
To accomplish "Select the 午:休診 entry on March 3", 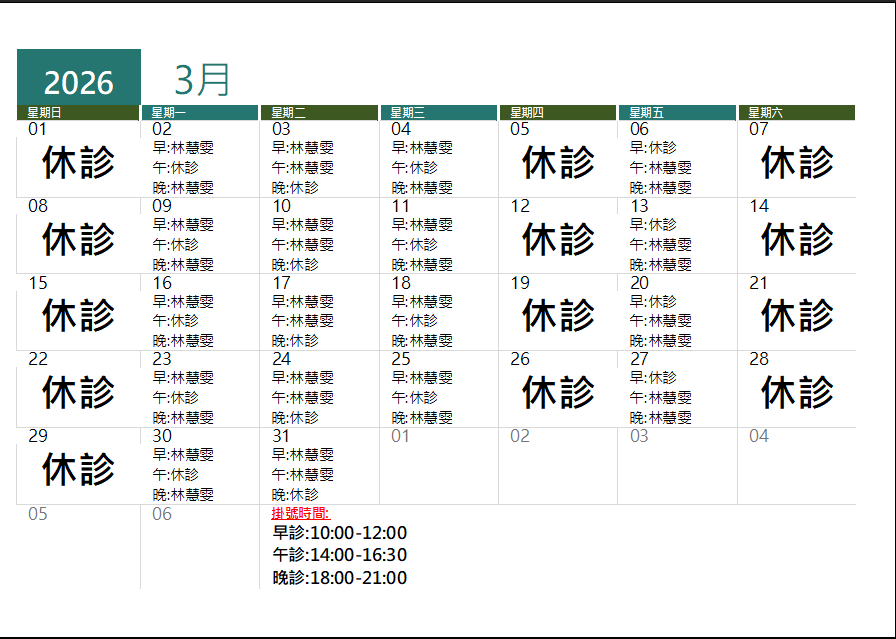I will click(x=300, y=167).
